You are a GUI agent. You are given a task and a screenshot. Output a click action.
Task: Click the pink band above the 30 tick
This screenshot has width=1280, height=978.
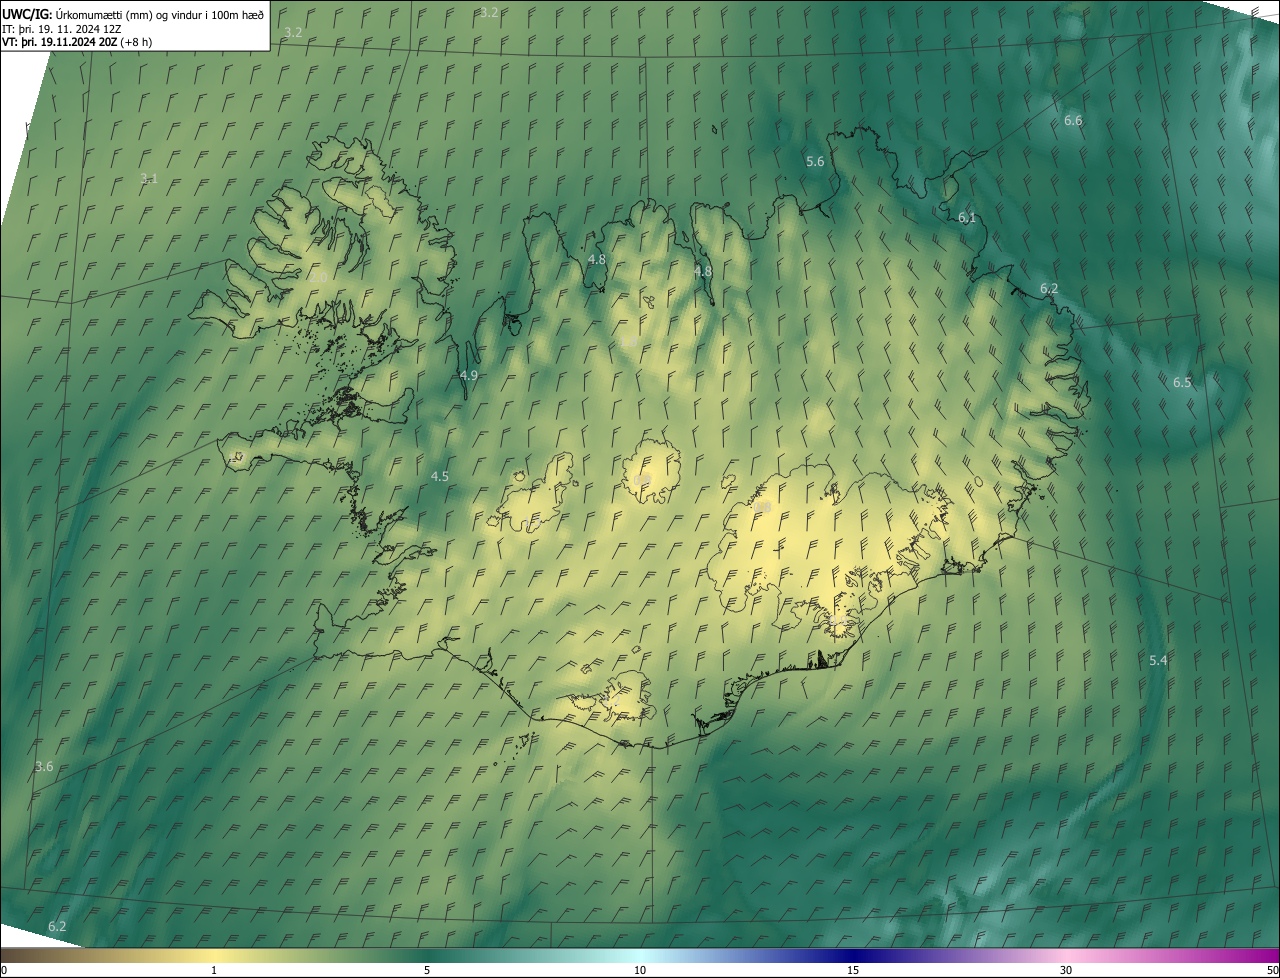click(x=1066, y=955)
